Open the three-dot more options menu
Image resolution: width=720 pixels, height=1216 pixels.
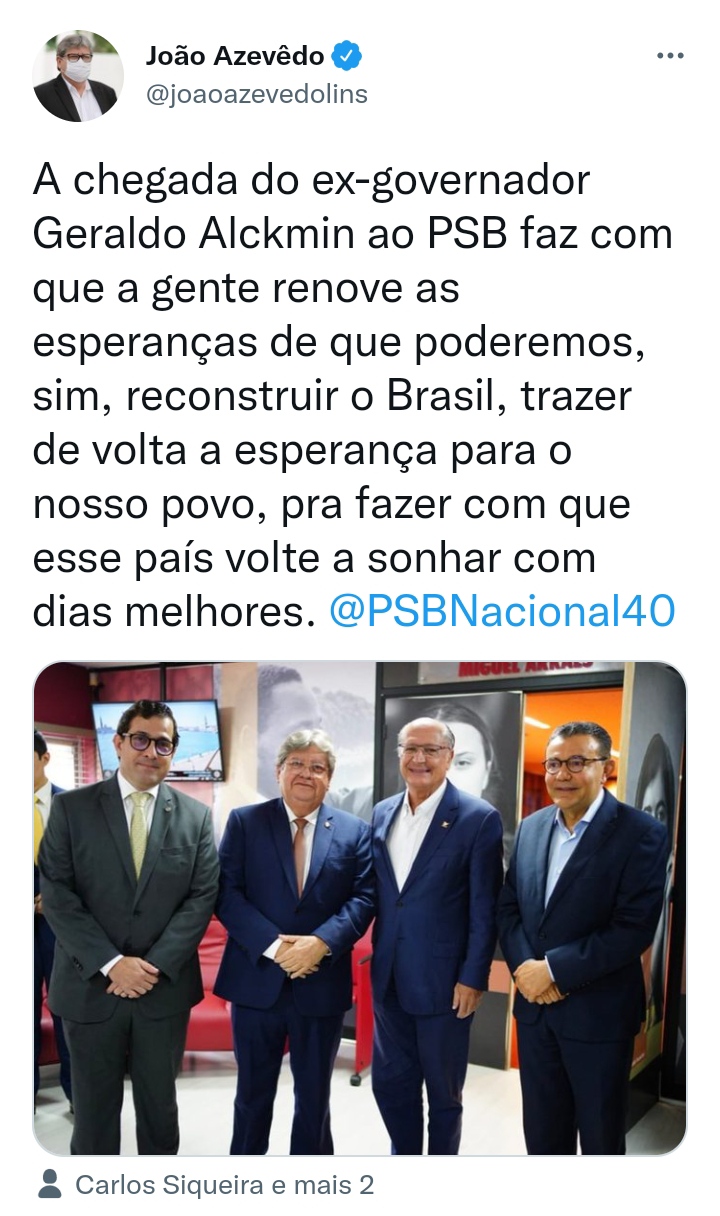coord(669,56)
